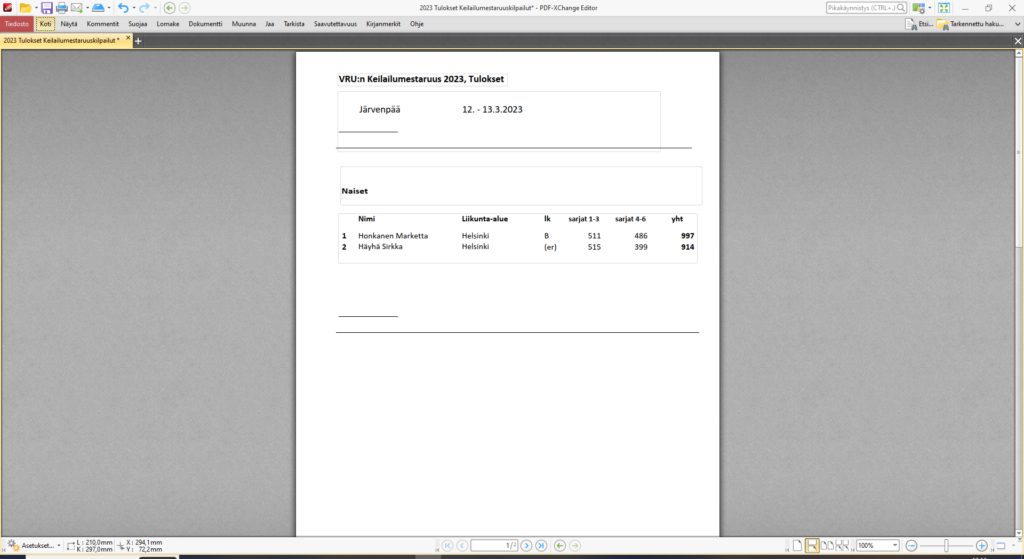Toggle continuous page layout mode
1024x559 pixels.
(812, 545)
